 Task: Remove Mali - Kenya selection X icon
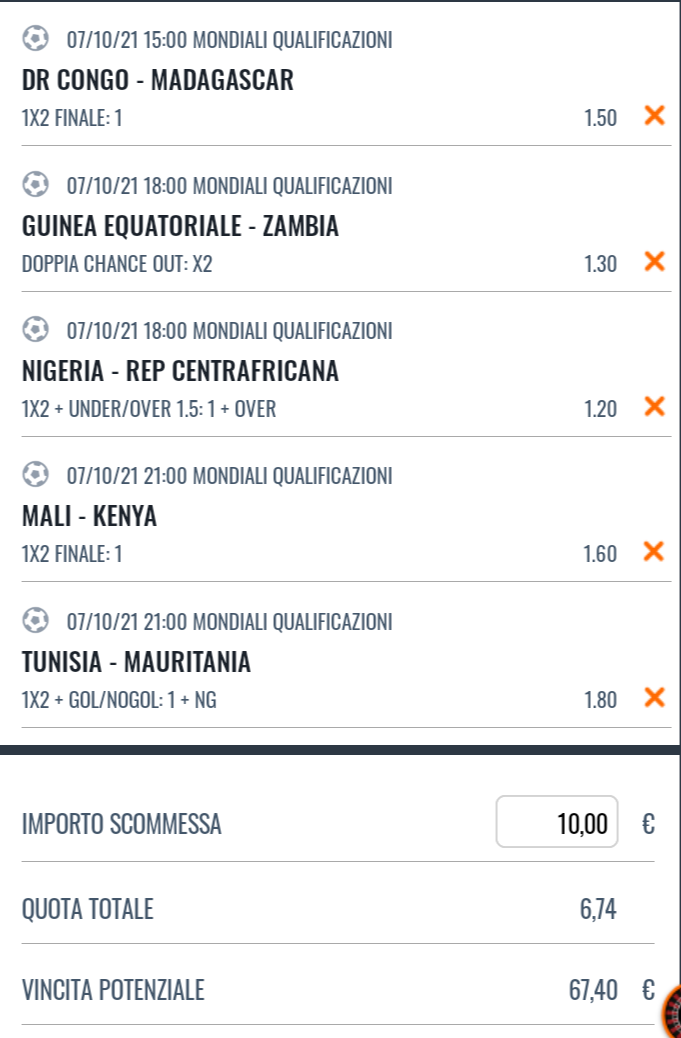click(654, 551)
